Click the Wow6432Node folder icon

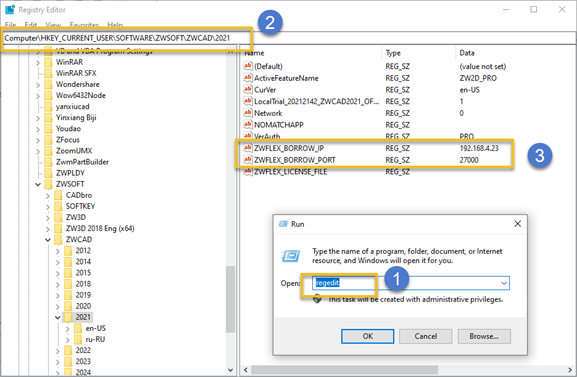(48, 95)
